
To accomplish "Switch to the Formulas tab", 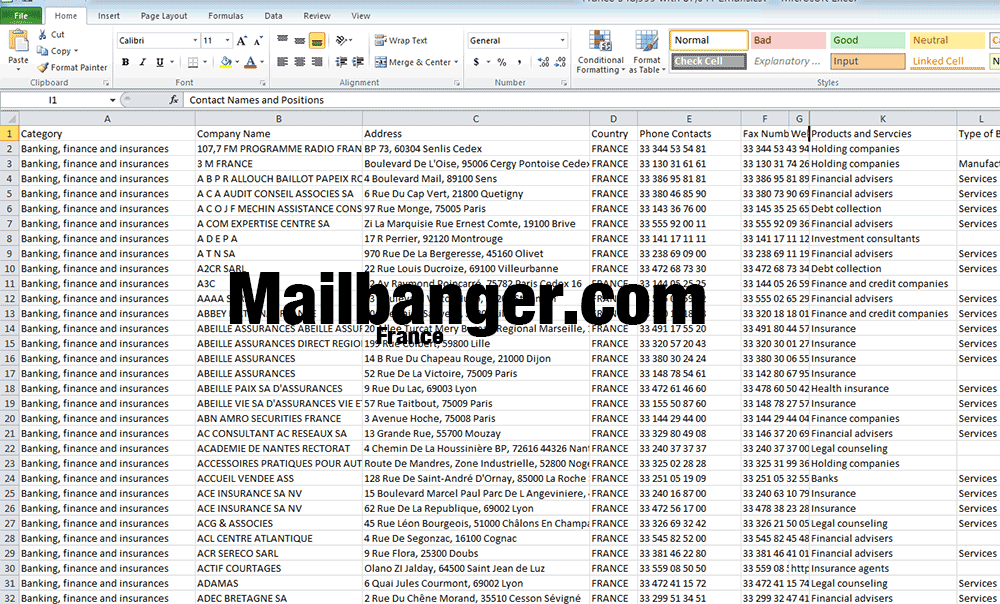I will [226, 16].
